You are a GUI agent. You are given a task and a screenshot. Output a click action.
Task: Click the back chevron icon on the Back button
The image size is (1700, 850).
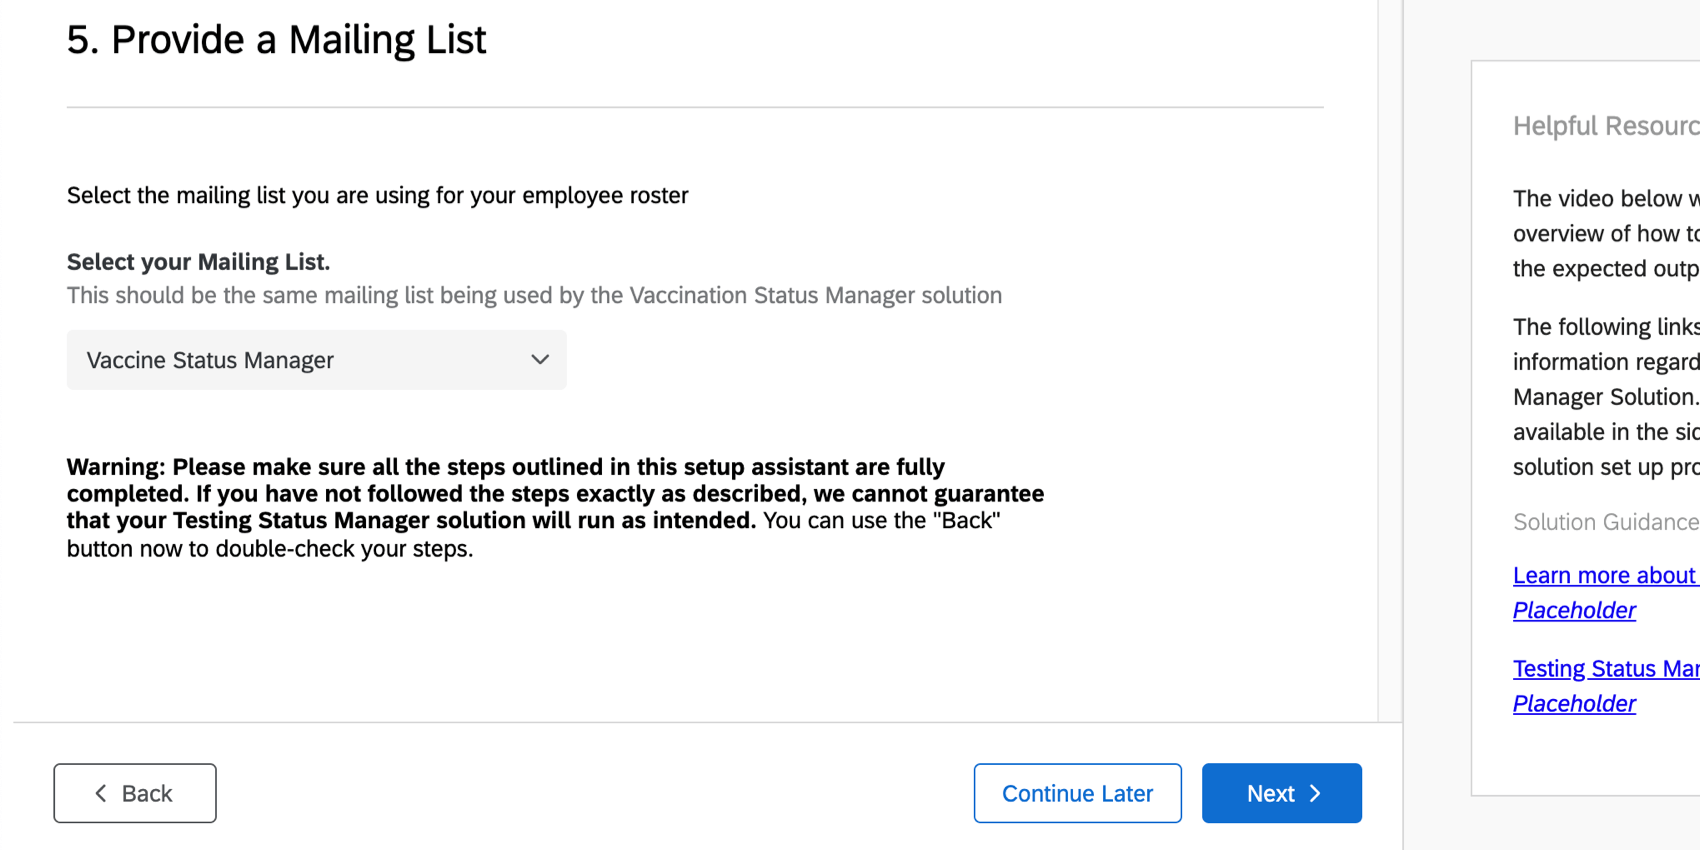101,793
